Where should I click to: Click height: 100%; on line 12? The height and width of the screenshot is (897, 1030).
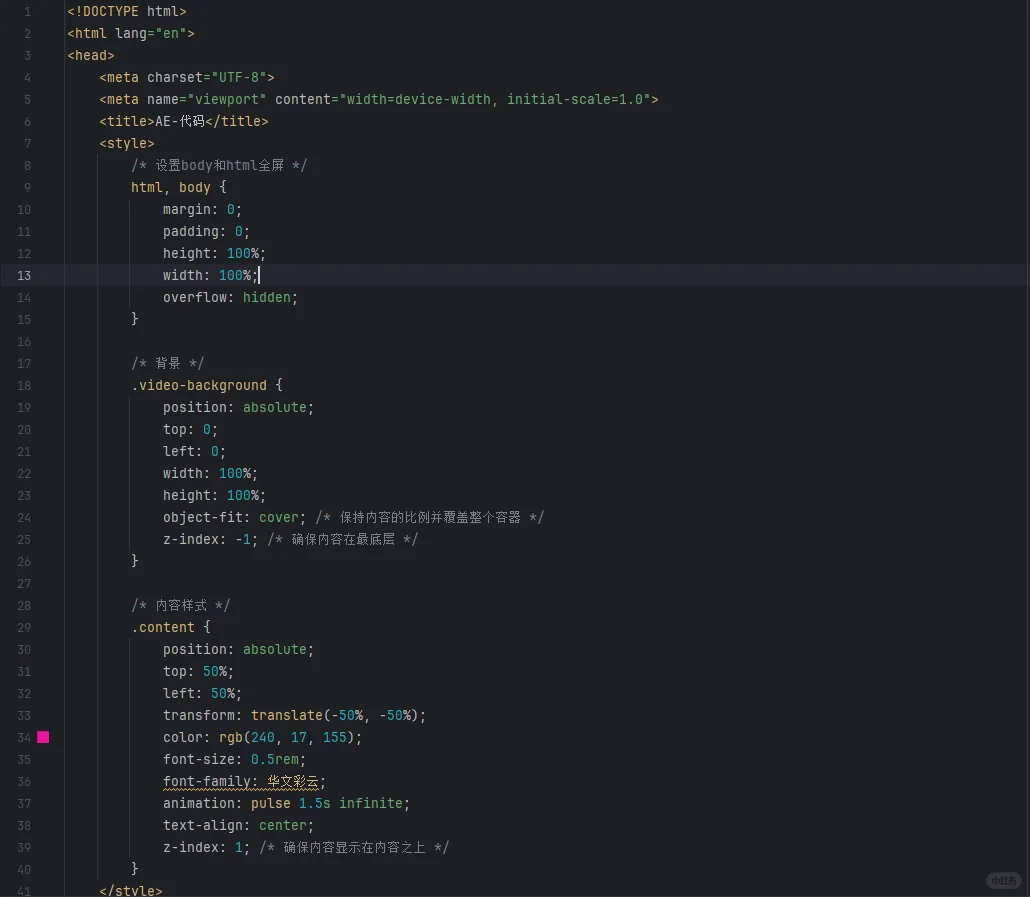coord(214,253)
